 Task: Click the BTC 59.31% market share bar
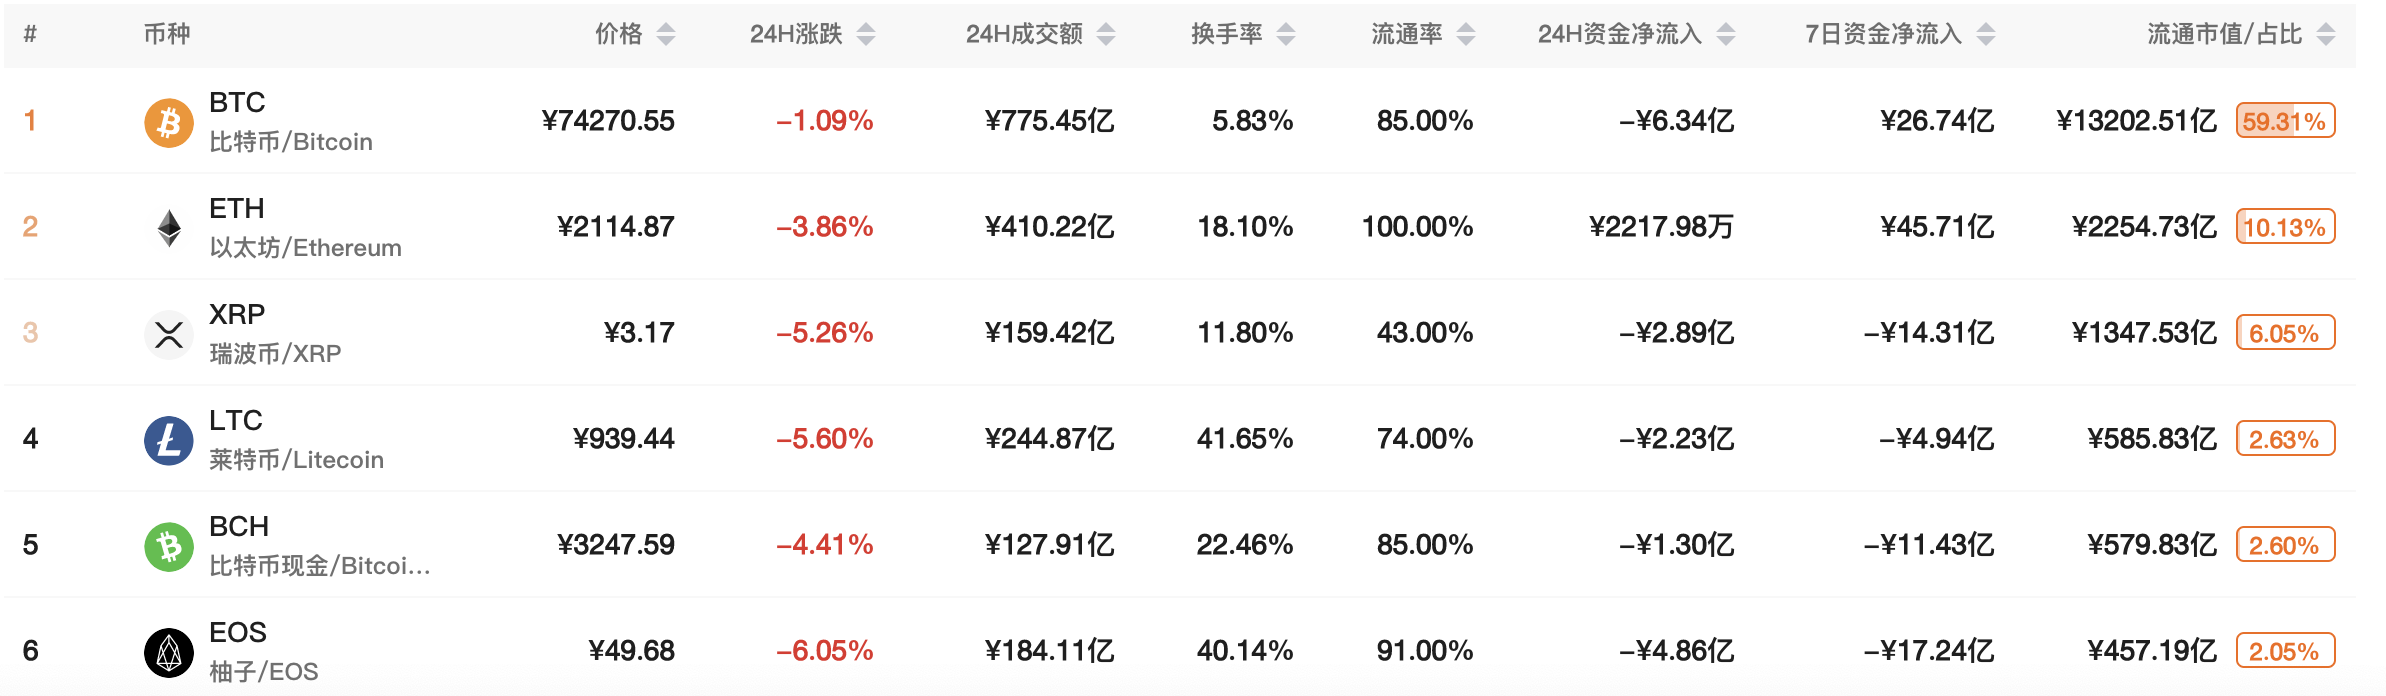pos(2285,121)
